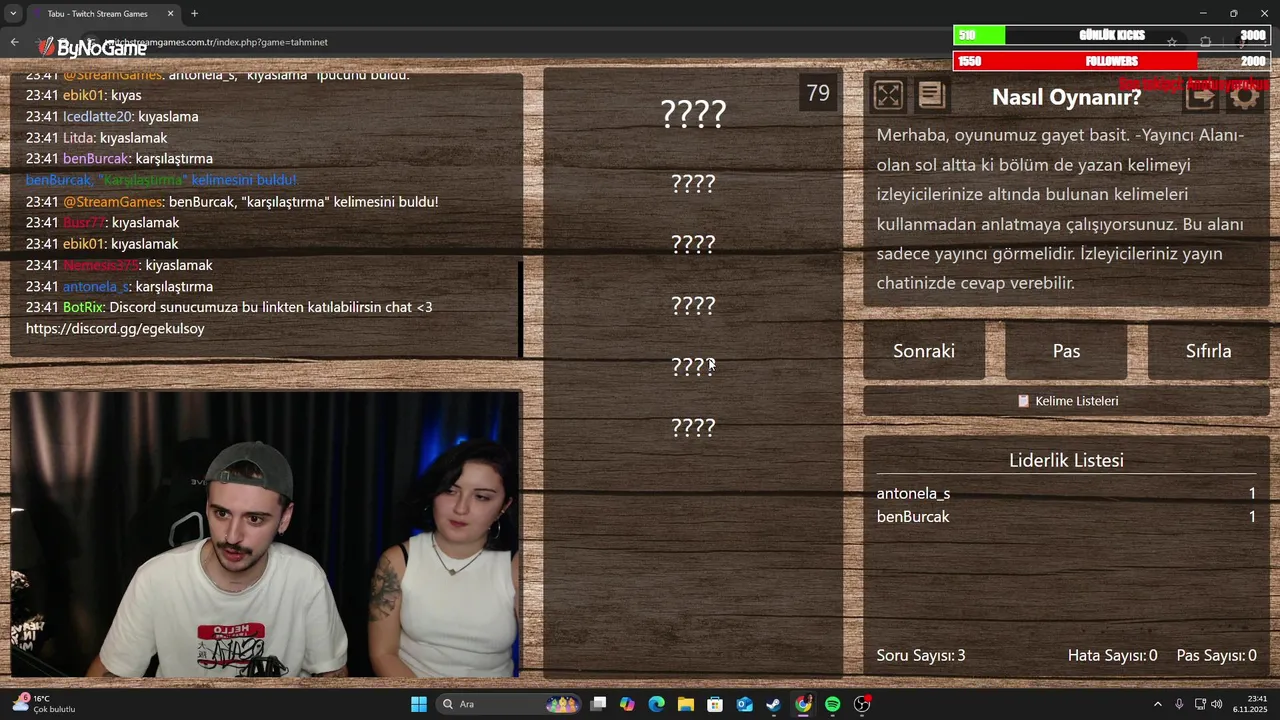Open Outlook from the taskbar
Image resolution: width=1280 pixels, height=720 pixels.
[x=744, y=704]
